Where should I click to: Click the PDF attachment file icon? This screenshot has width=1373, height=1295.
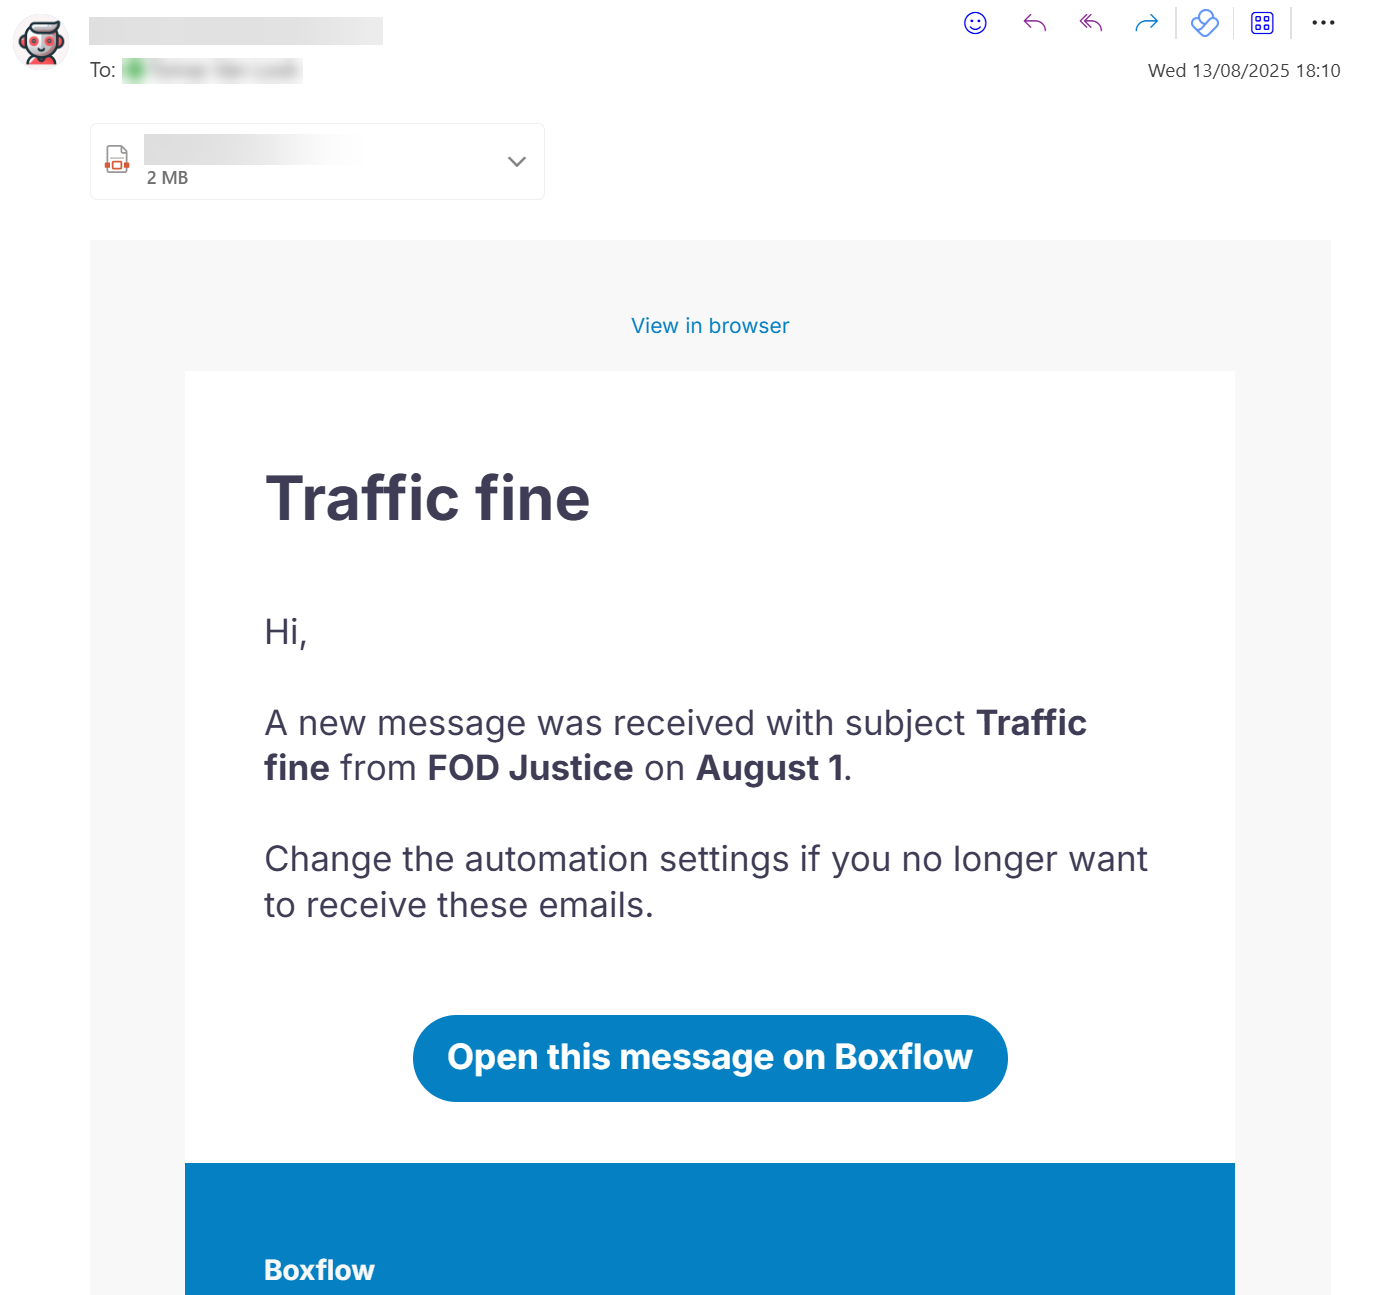117,160
